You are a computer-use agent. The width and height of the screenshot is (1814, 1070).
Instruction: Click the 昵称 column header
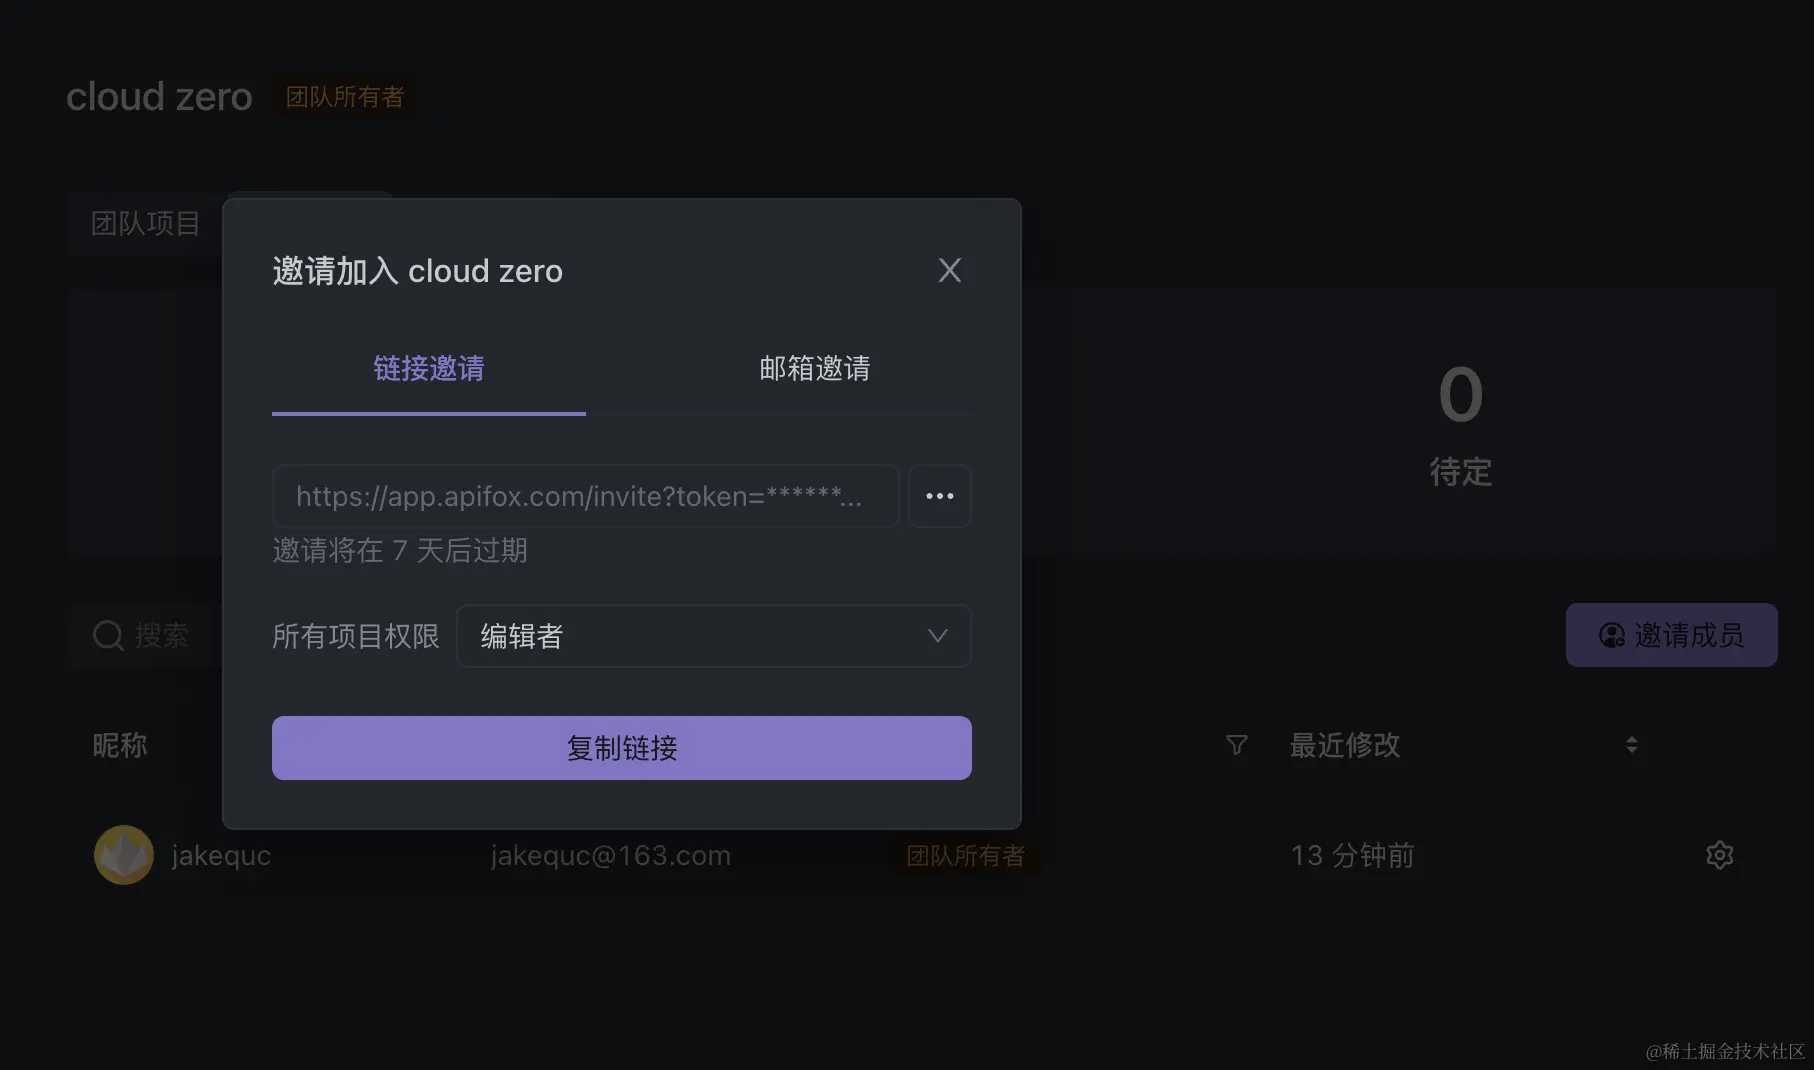[x=120, y=745]
